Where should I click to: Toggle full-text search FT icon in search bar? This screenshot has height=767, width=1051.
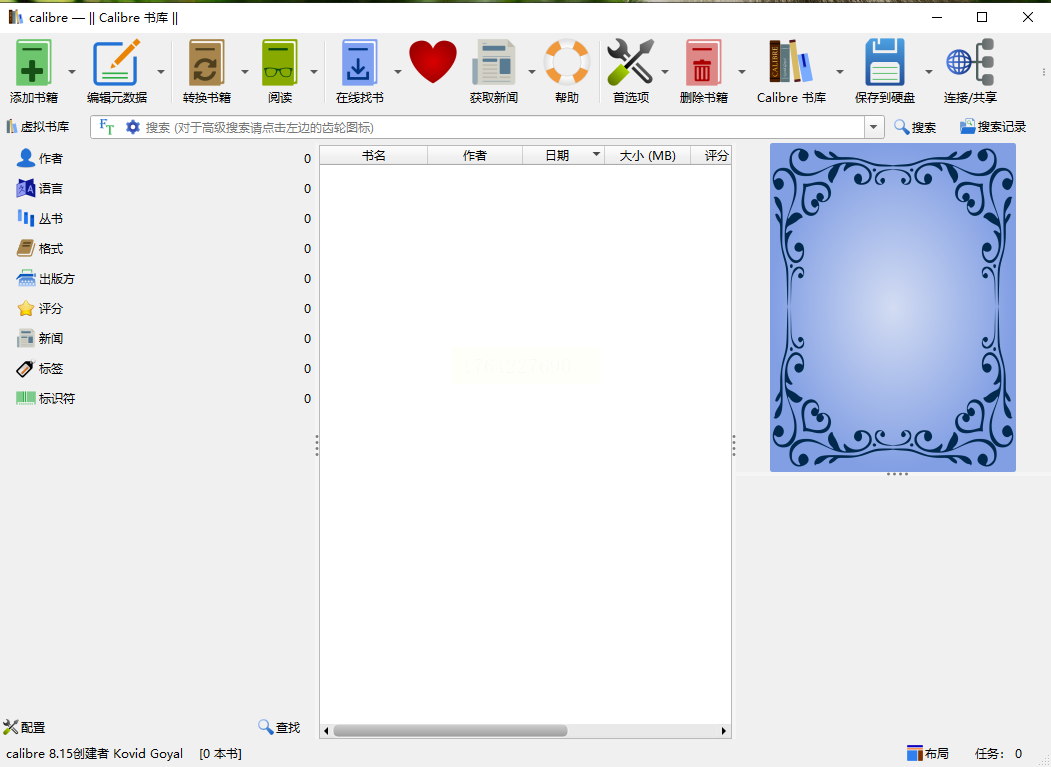click(107, 127)
